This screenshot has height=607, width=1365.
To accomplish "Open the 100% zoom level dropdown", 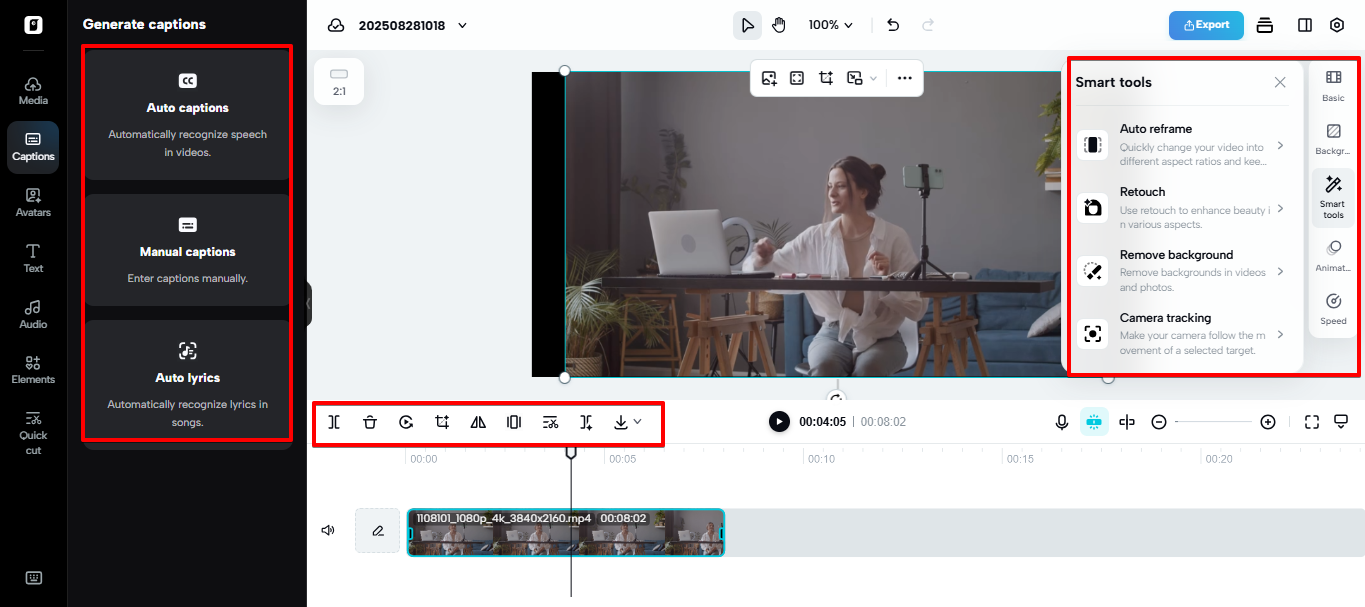I will pos(830,24).
